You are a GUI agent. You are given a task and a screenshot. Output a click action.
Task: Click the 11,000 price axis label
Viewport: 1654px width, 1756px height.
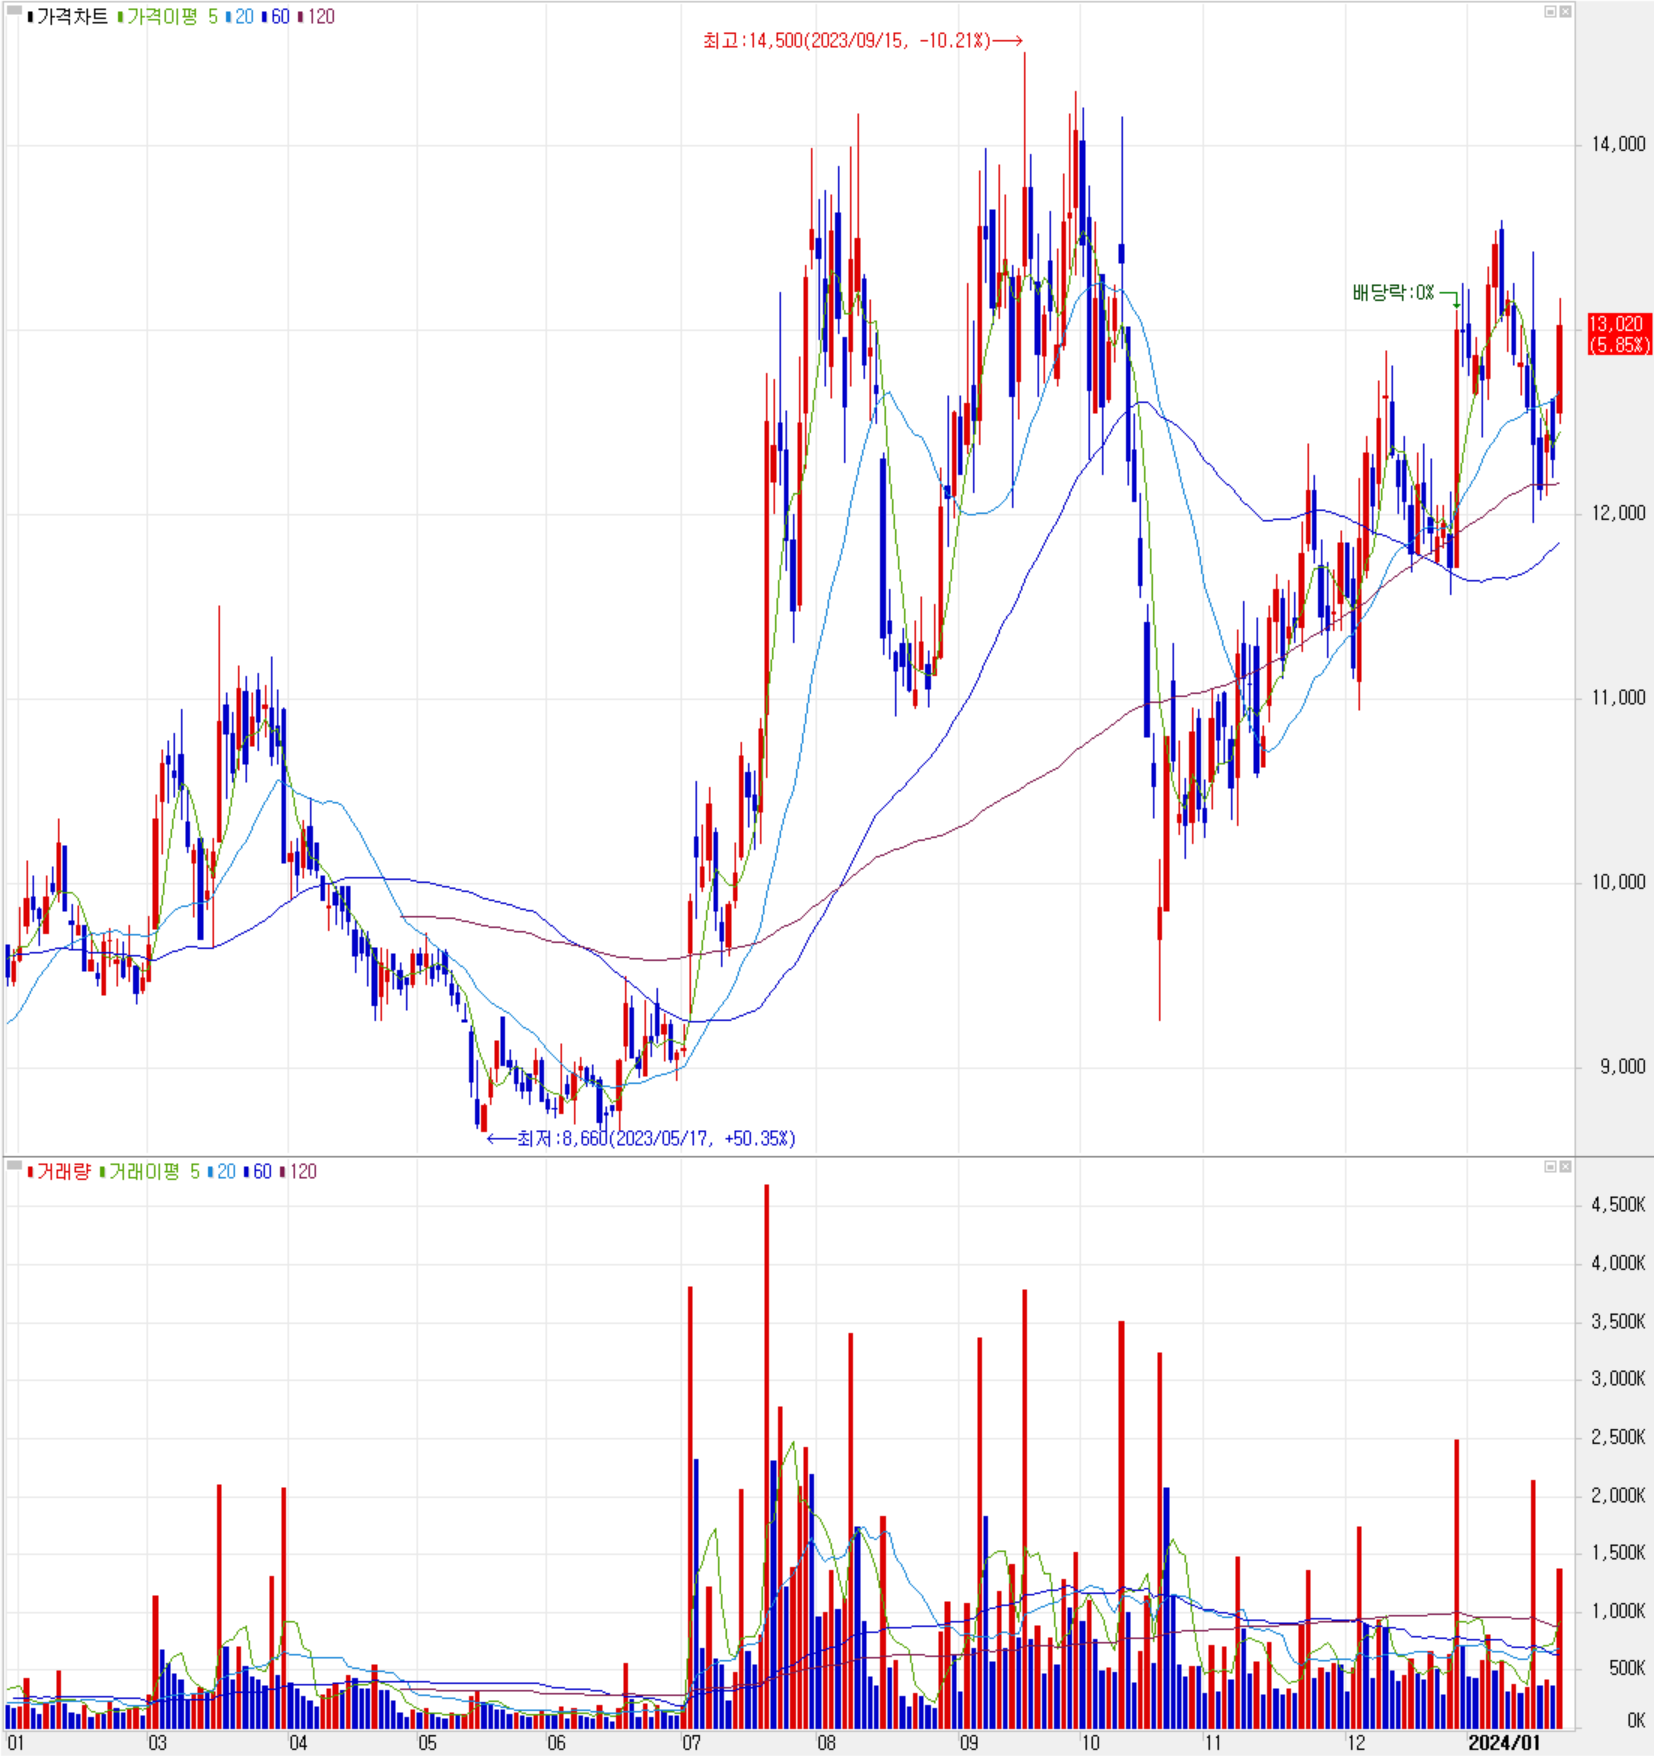click(1618, 698)
